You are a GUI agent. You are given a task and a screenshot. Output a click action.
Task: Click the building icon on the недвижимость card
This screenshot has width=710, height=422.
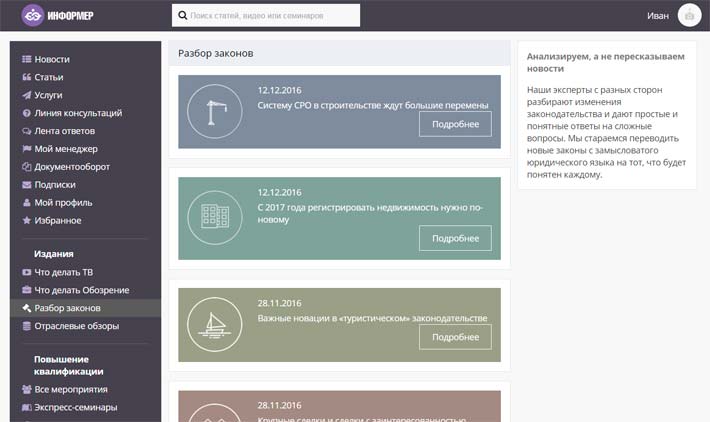pos(215,218)
